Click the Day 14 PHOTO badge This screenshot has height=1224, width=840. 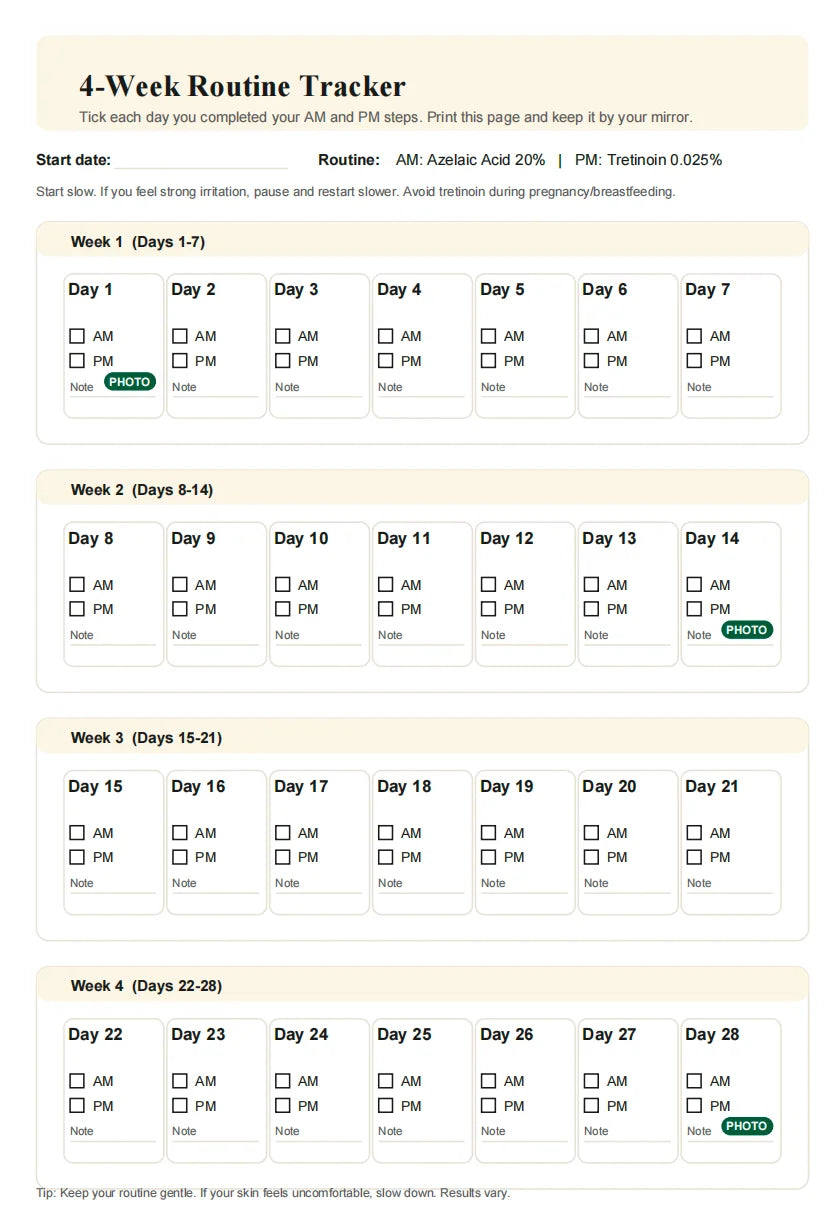[x=747, y=630]
